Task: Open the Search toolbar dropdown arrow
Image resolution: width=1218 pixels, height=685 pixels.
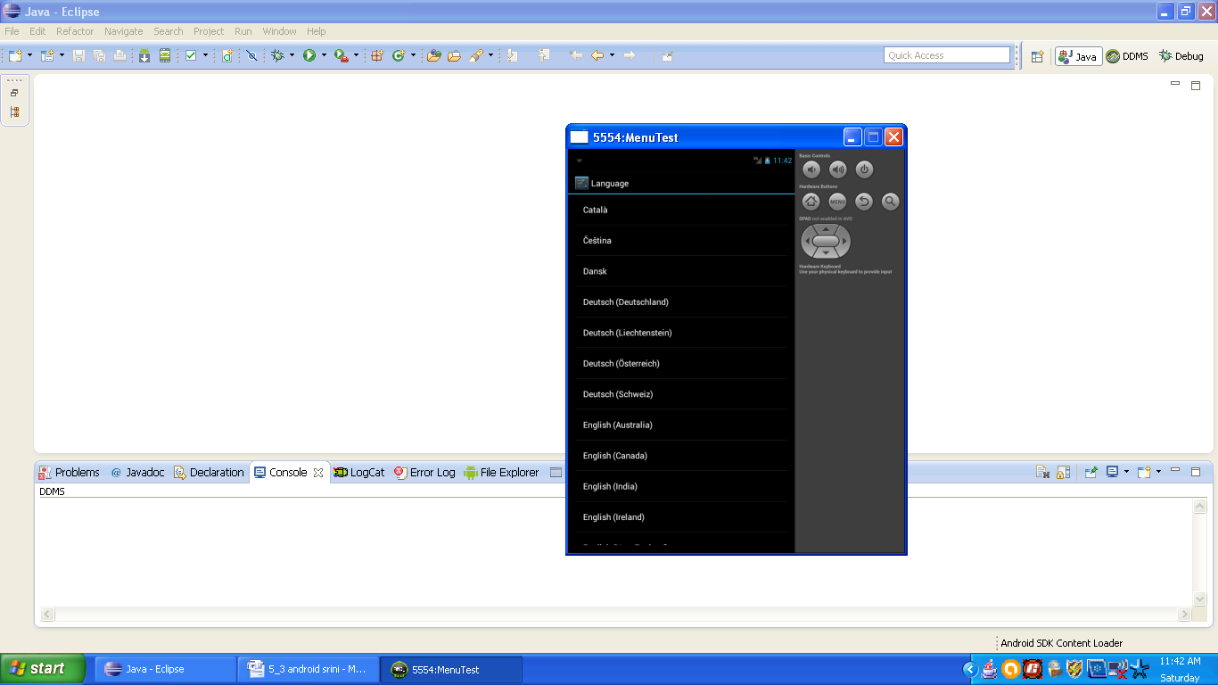Action: (491, 56)
